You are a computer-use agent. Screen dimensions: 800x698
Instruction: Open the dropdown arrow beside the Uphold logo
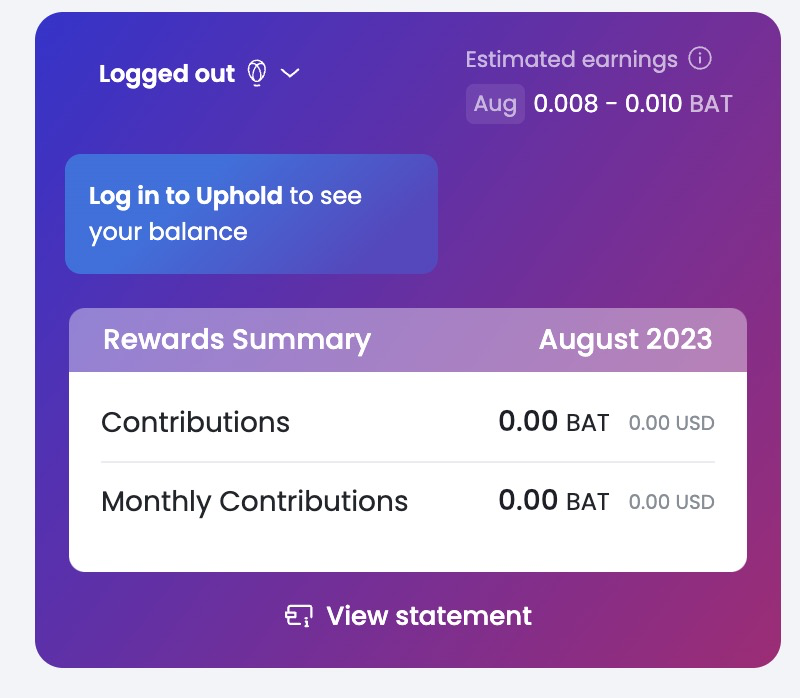tap(290, 73)
